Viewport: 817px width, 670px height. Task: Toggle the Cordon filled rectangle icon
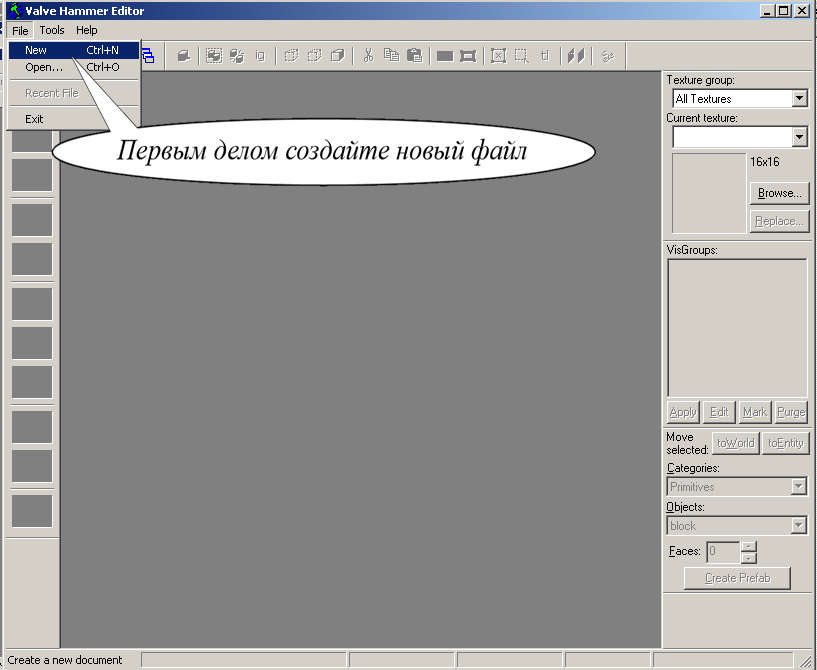coord(445,56)
